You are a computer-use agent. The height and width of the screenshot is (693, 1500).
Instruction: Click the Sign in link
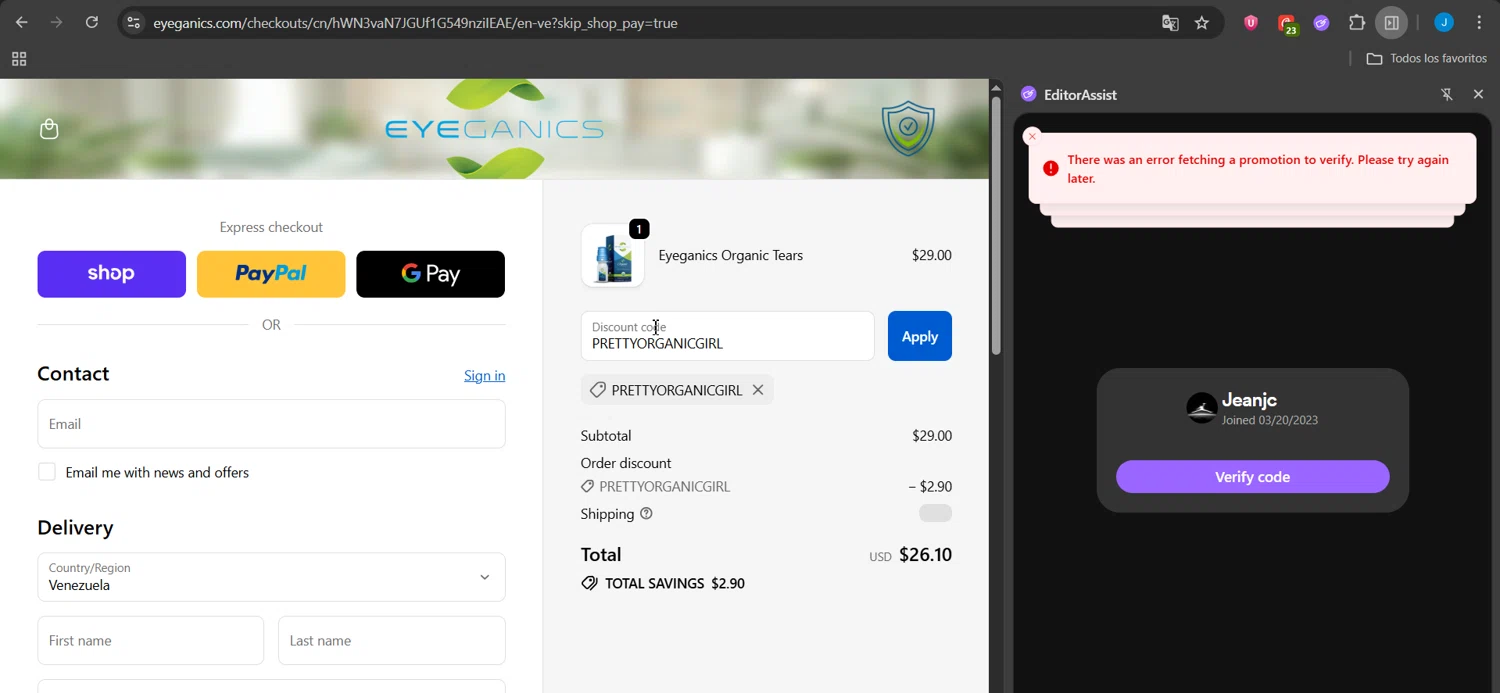click(x=484, y=375)
